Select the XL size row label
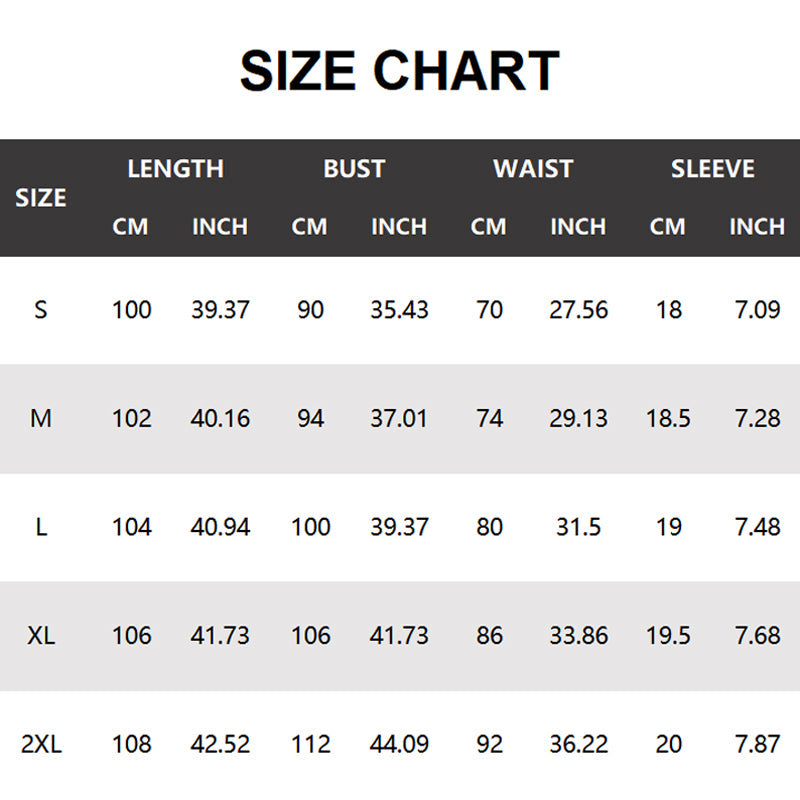 (41, 636)
